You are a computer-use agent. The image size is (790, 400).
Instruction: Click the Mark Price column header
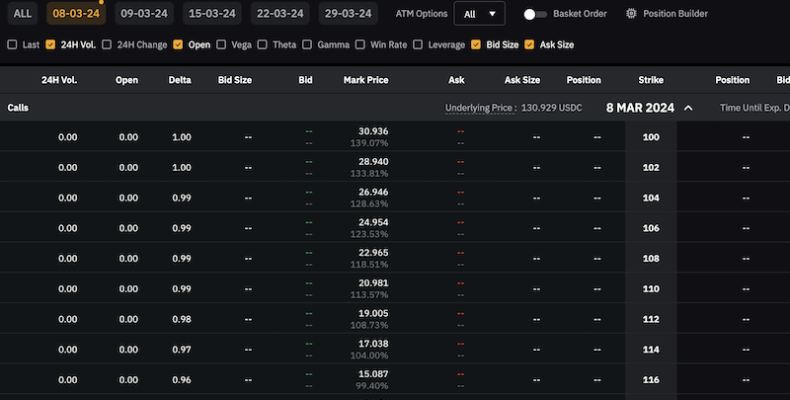click(x=365, y=80)
